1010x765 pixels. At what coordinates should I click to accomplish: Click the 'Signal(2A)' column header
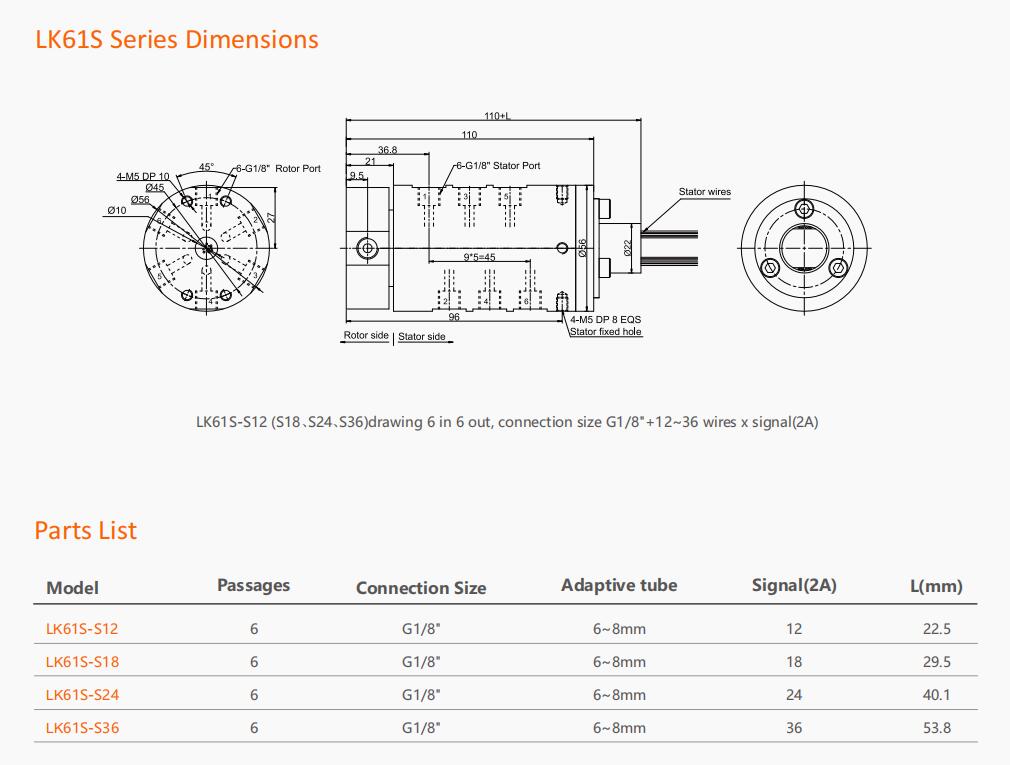click(x=794, y=585)
